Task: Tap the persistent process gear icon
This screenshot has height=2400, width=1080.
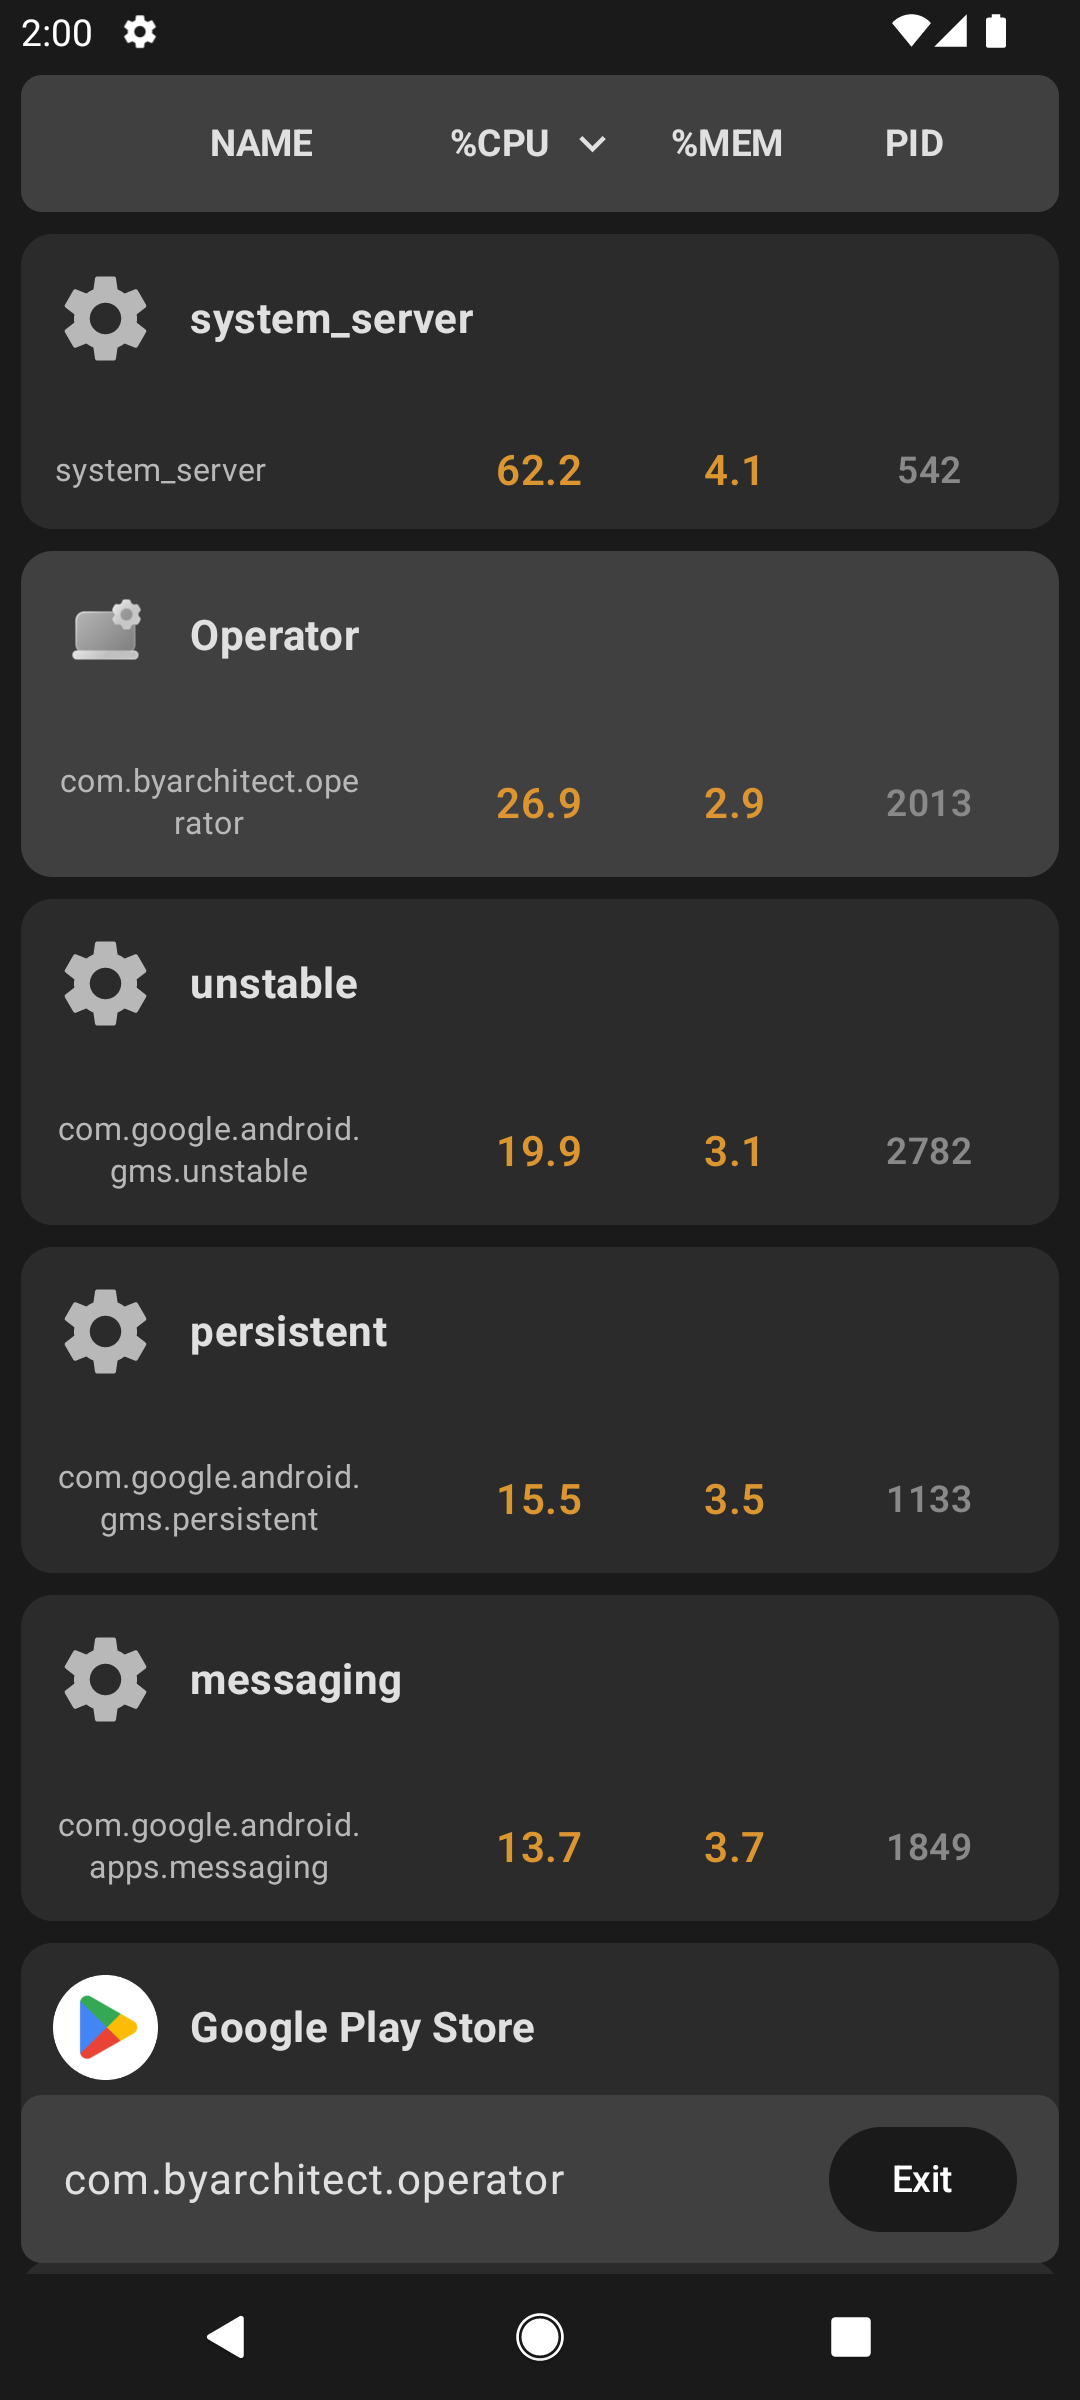Action: coord(105,1331)
